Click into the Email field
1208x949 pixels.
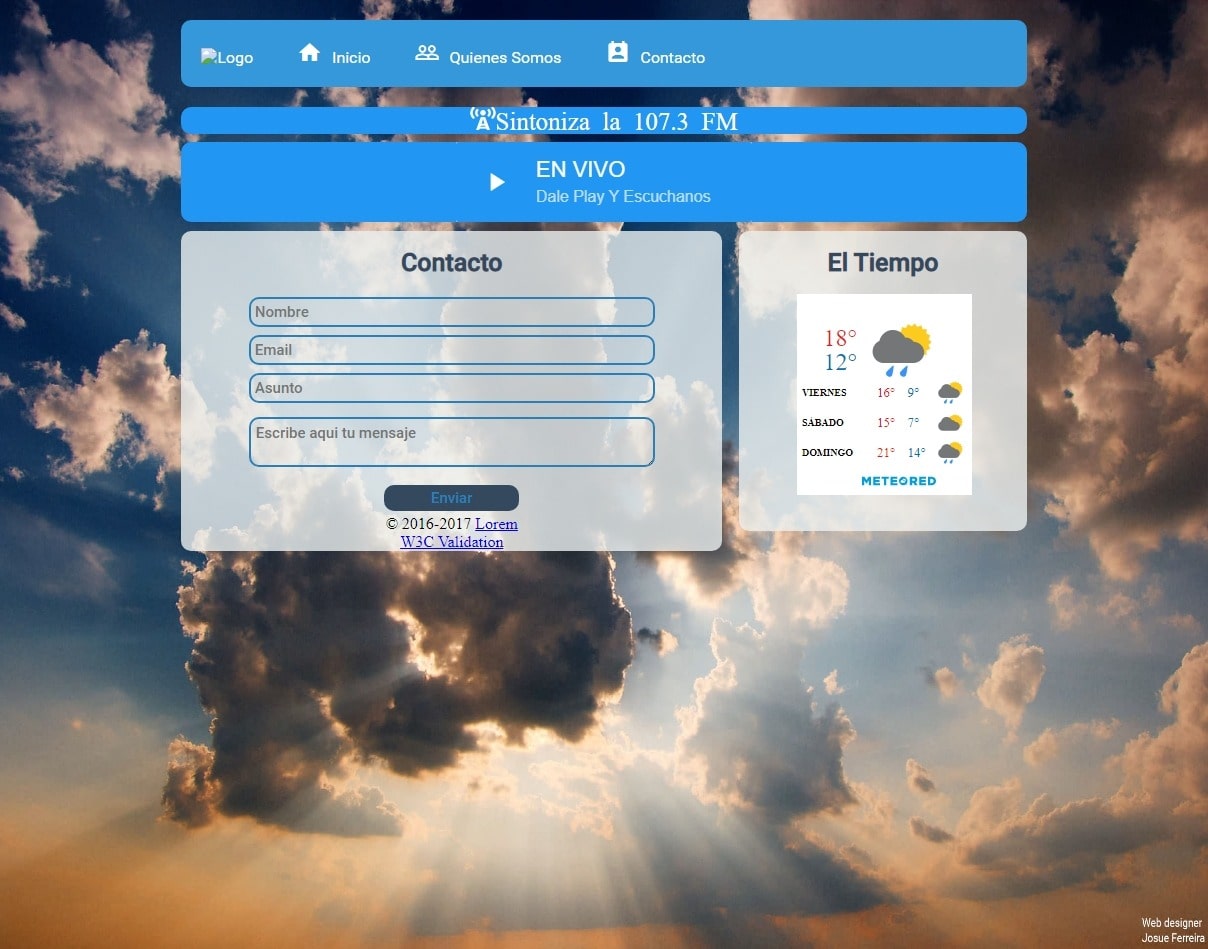click(451, 350)
